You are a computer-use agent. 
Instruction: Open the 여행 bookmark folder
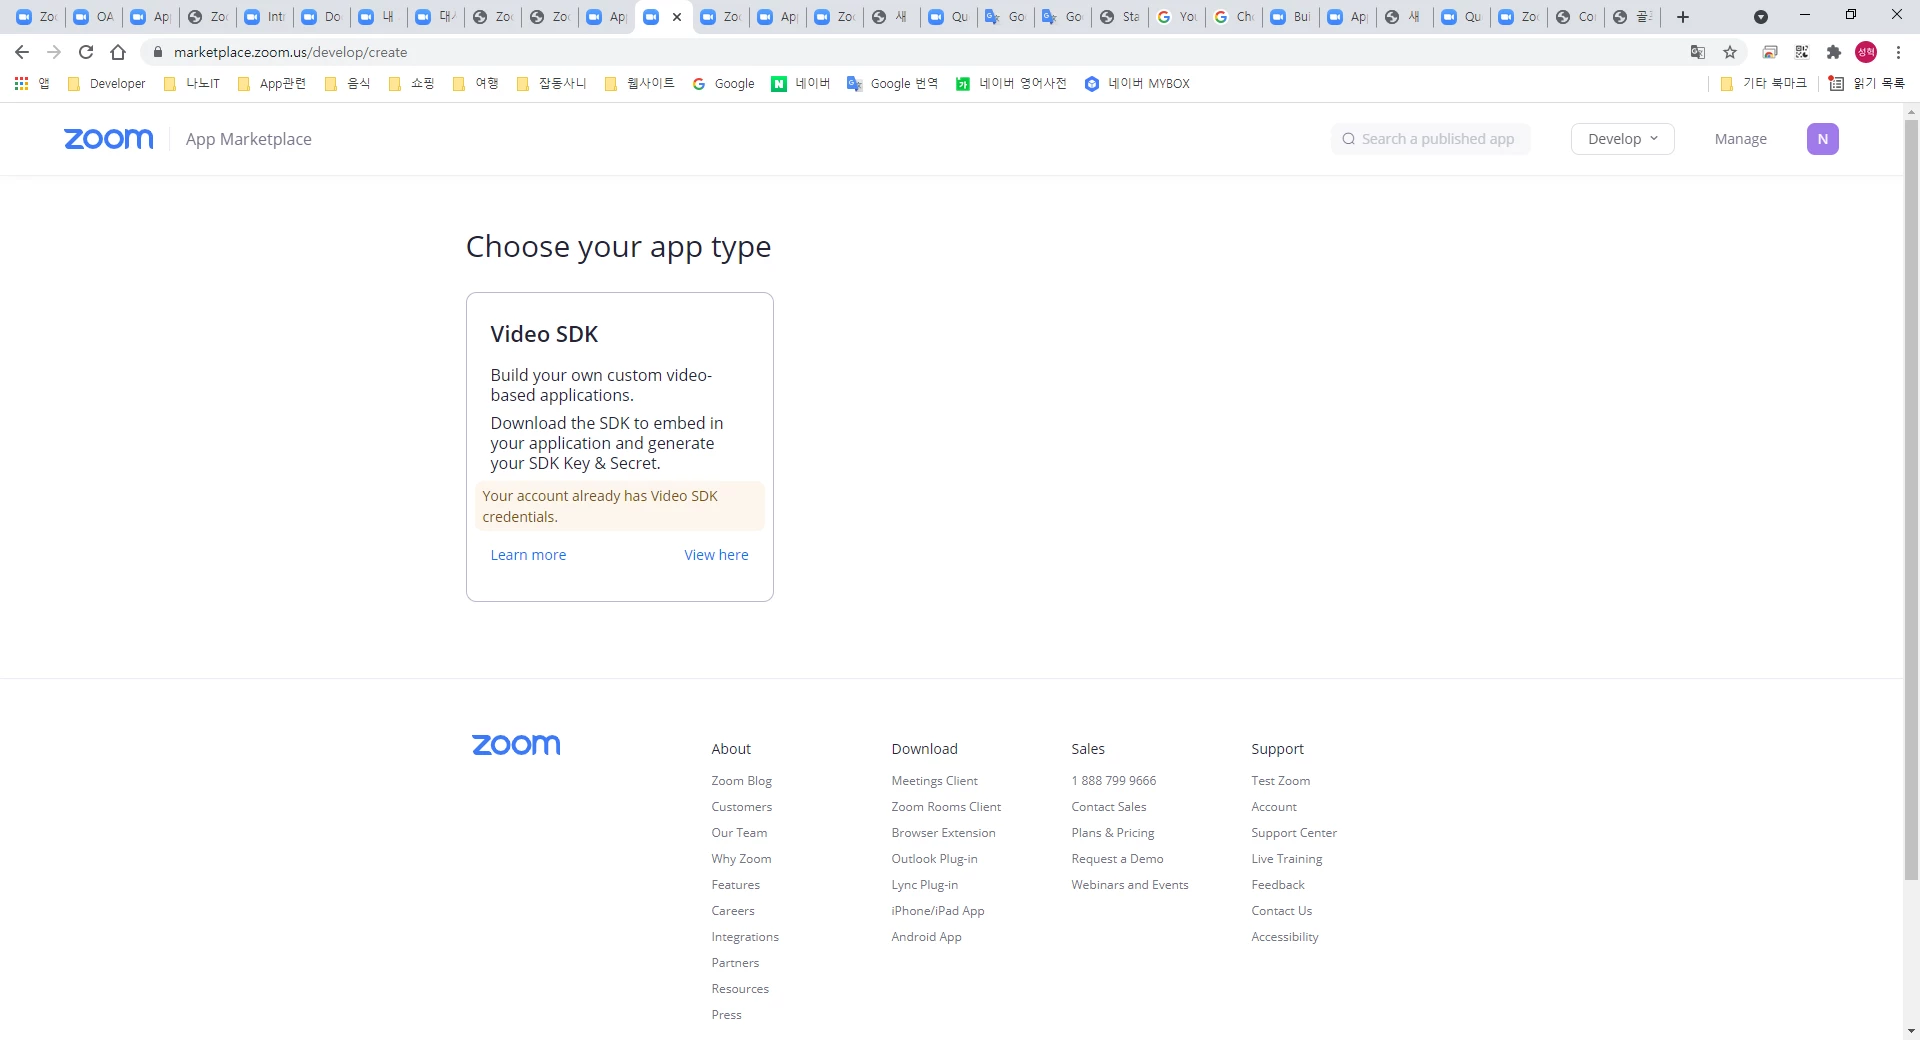[476, 84]
